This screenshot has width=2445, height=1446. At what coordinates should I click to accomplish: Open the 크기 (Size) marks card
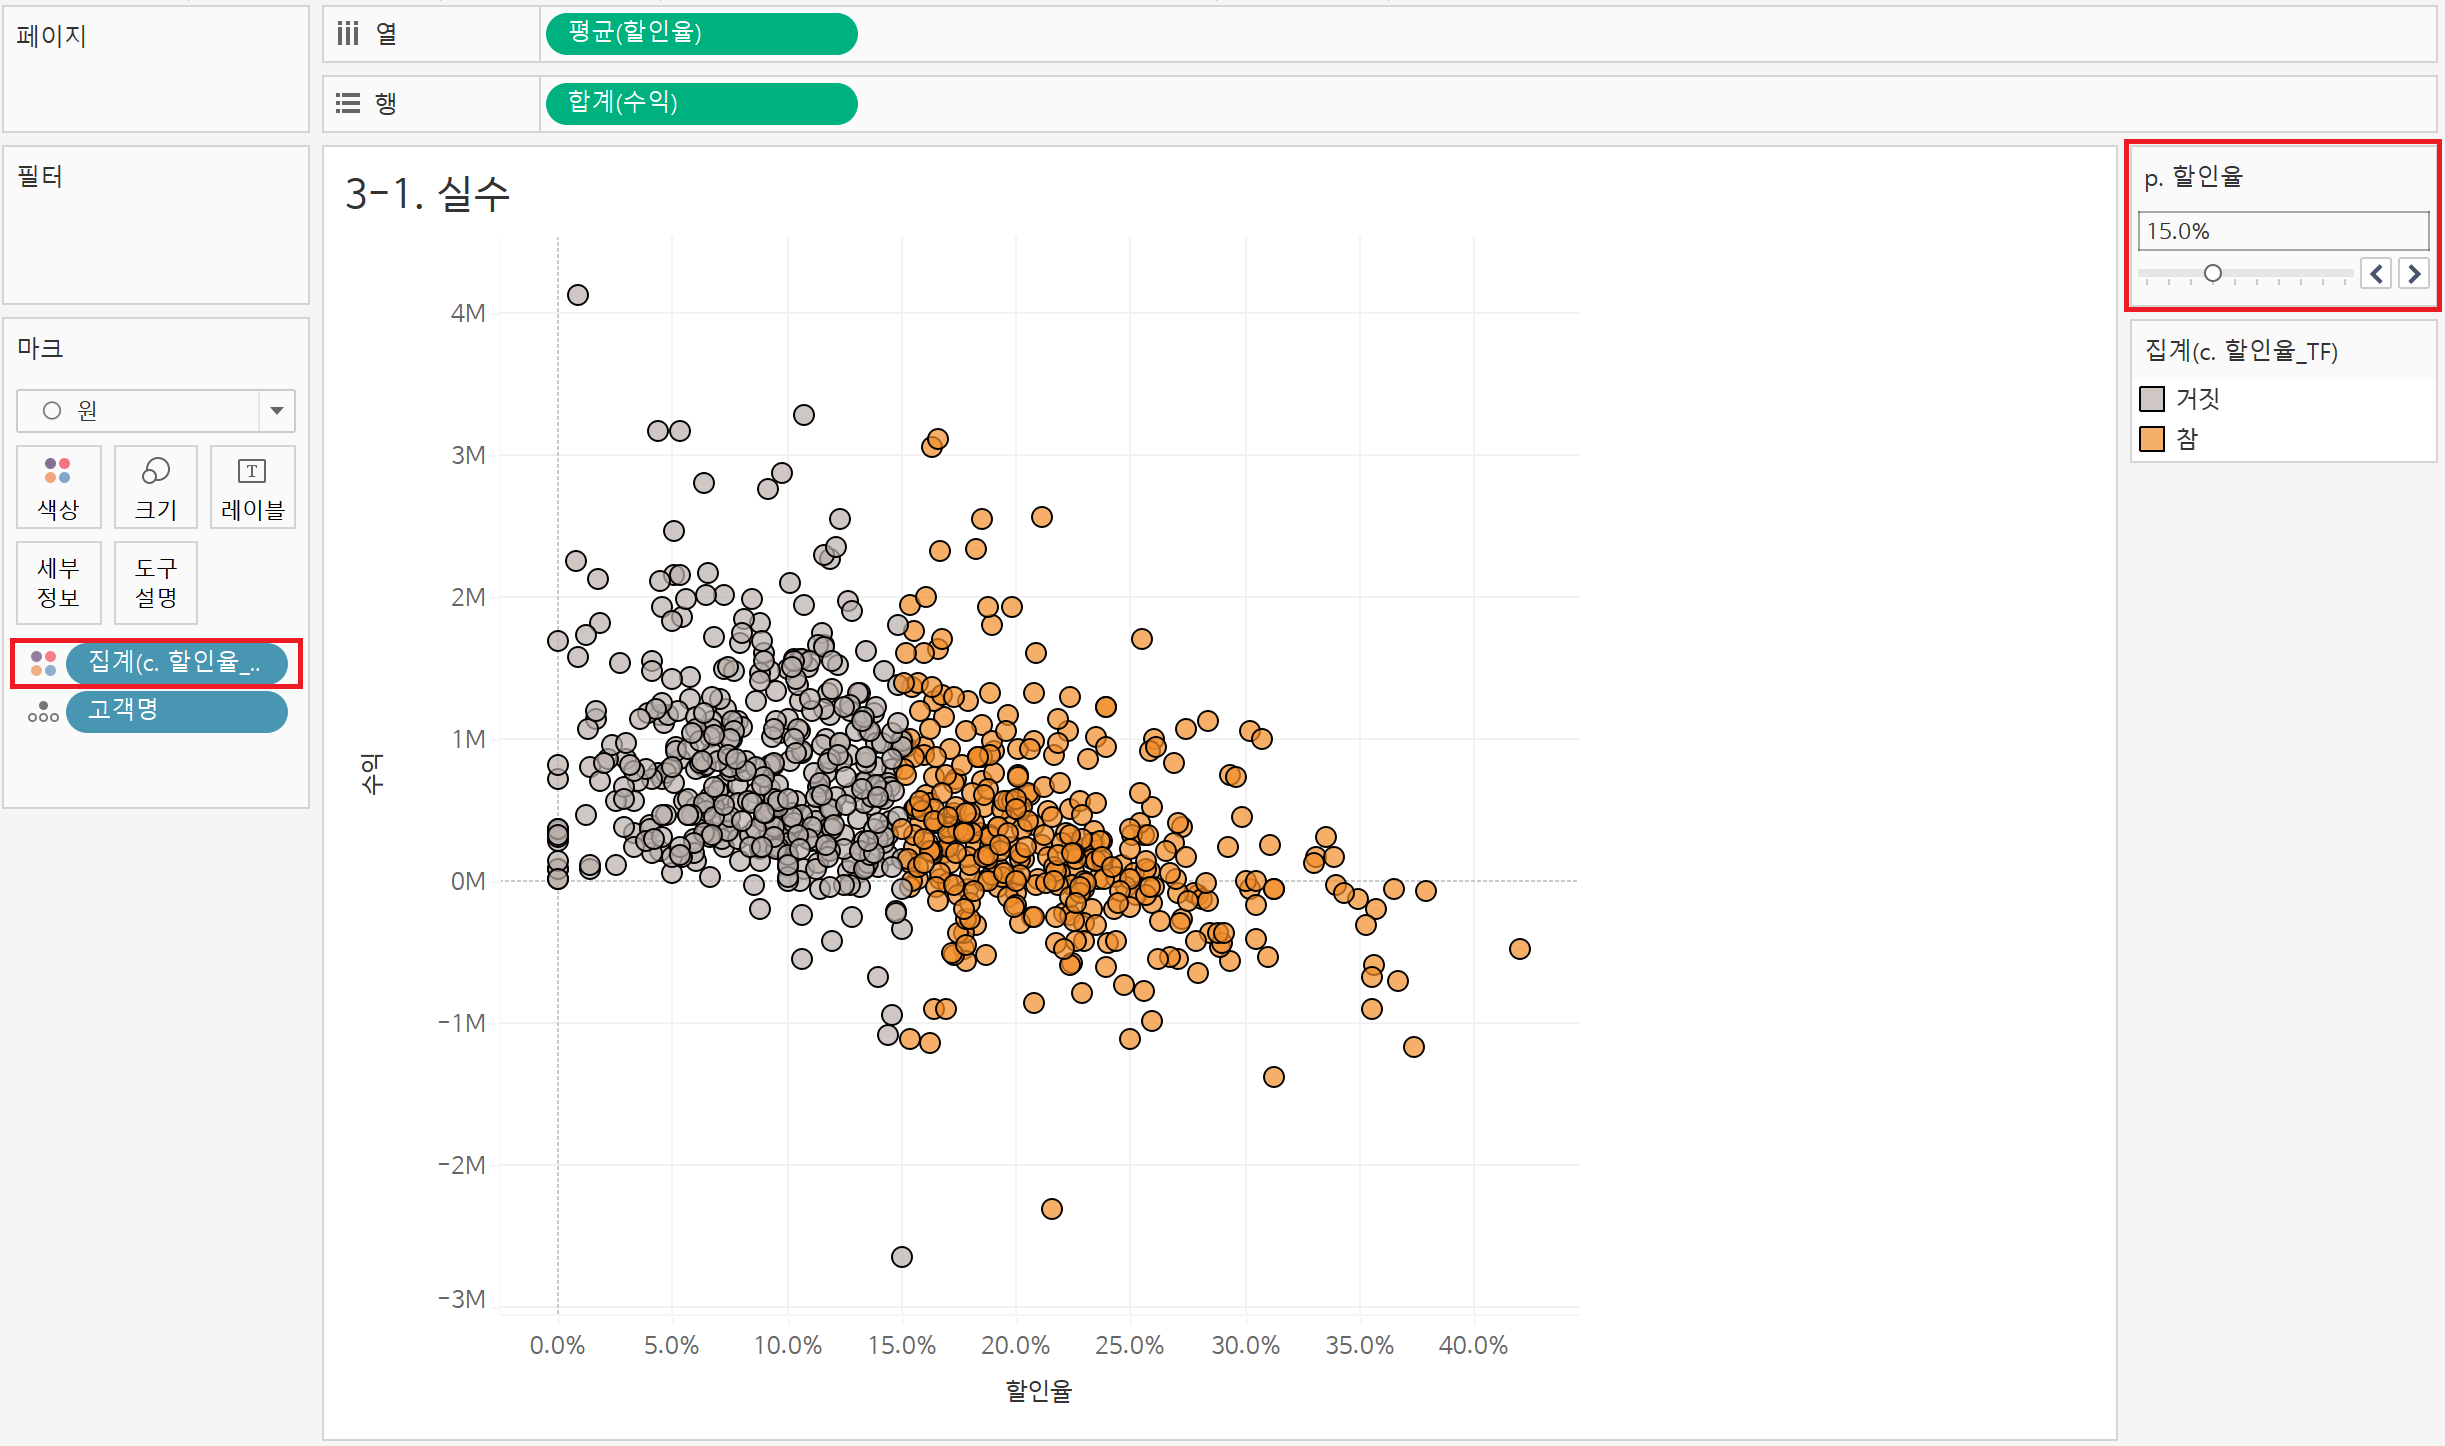coord(155,487)
